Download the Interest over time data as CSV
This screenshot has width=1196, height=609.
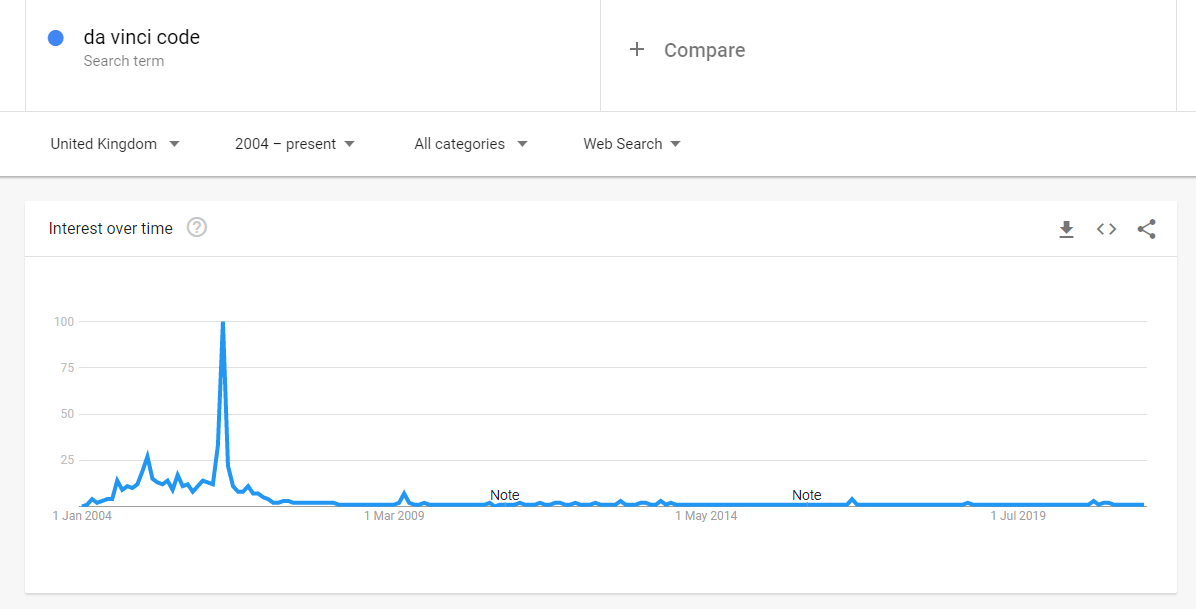coord(1066,229)
